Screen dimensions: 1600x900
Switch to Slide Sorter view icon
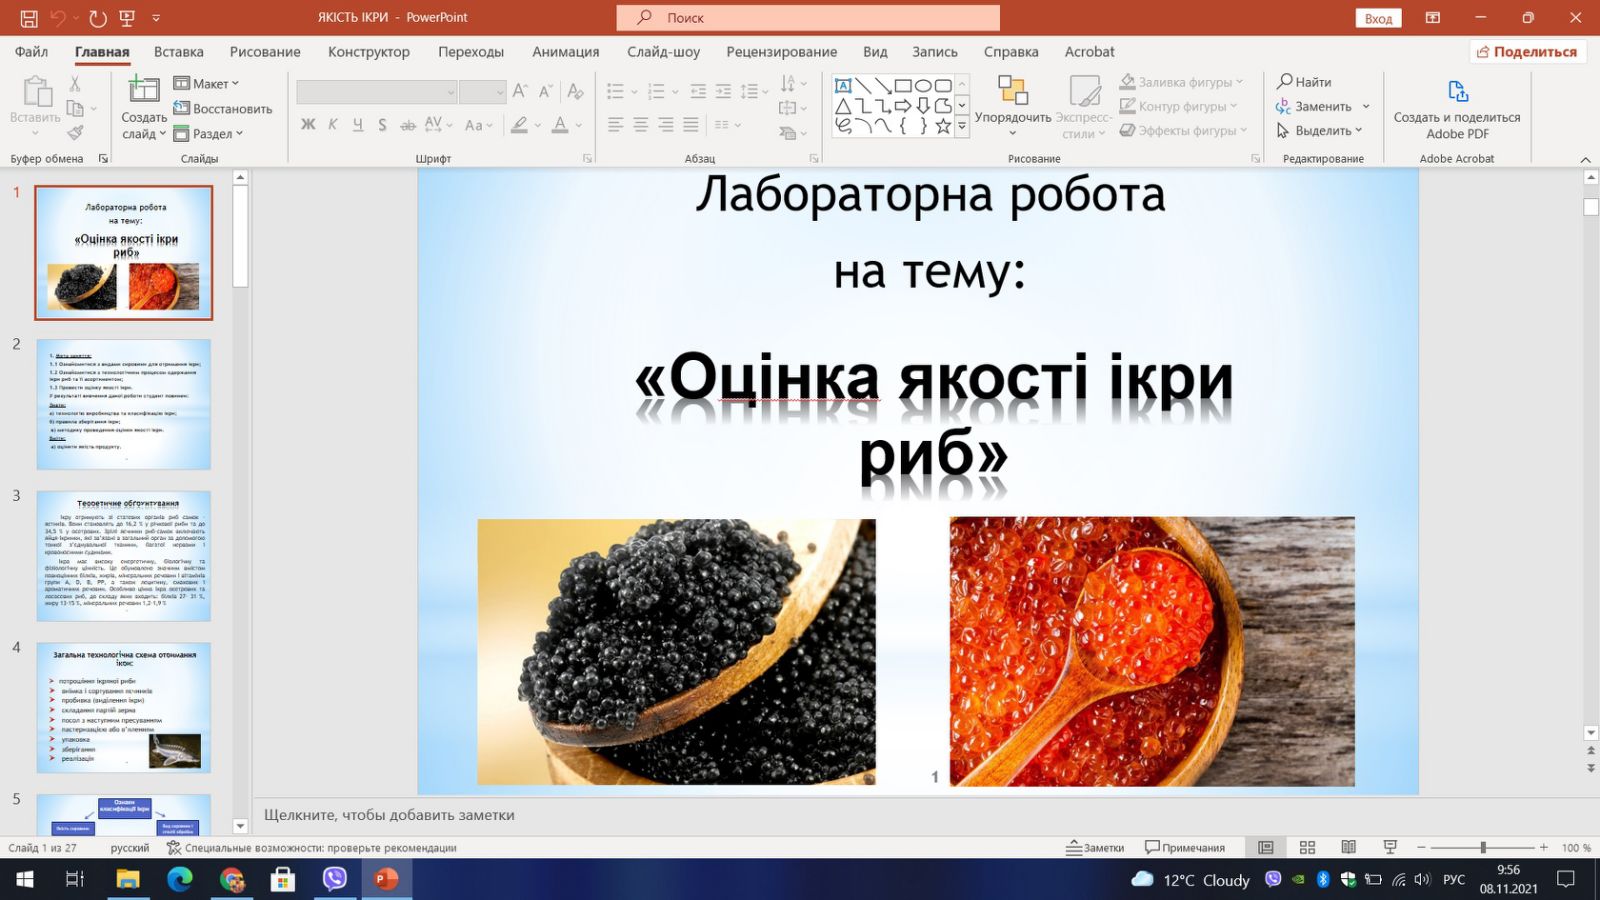(x=1307, y=848)
